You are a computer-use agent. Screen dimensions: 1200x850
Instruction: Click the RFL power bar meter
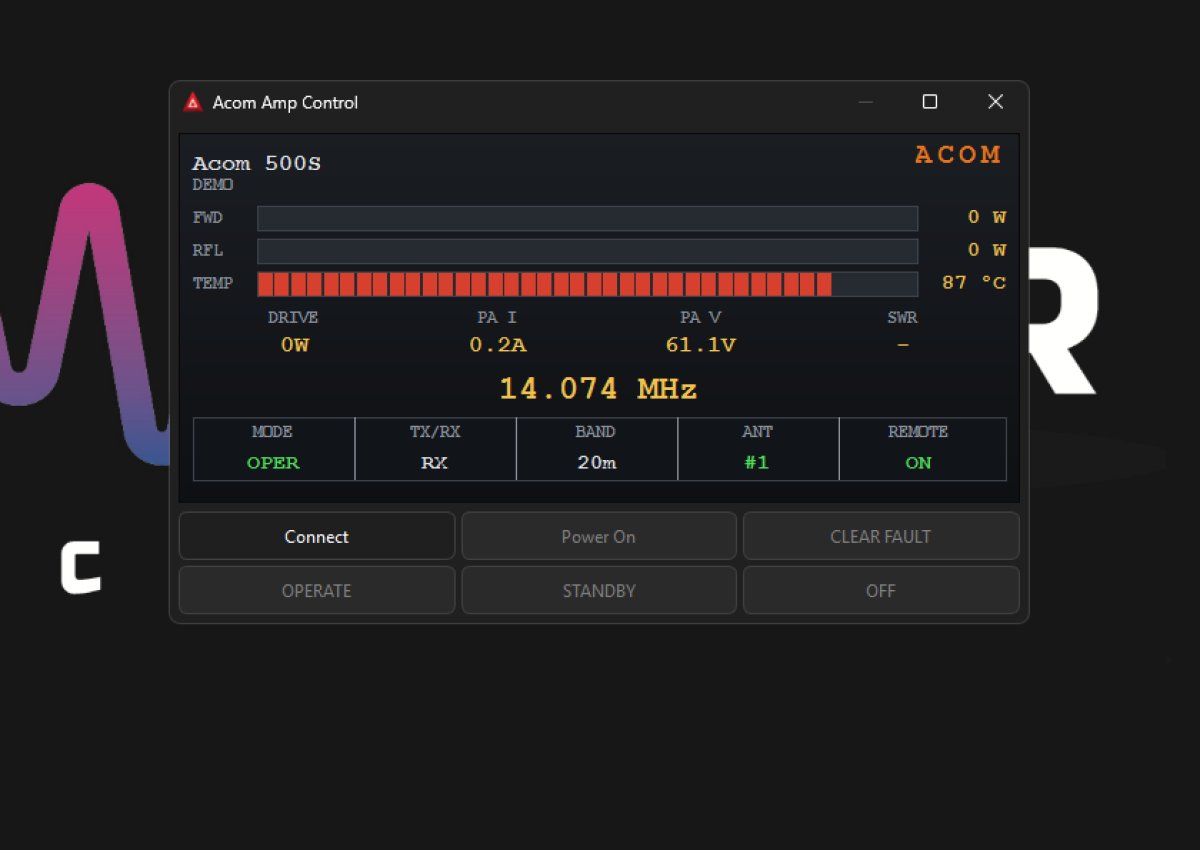[x=587, y=251]
